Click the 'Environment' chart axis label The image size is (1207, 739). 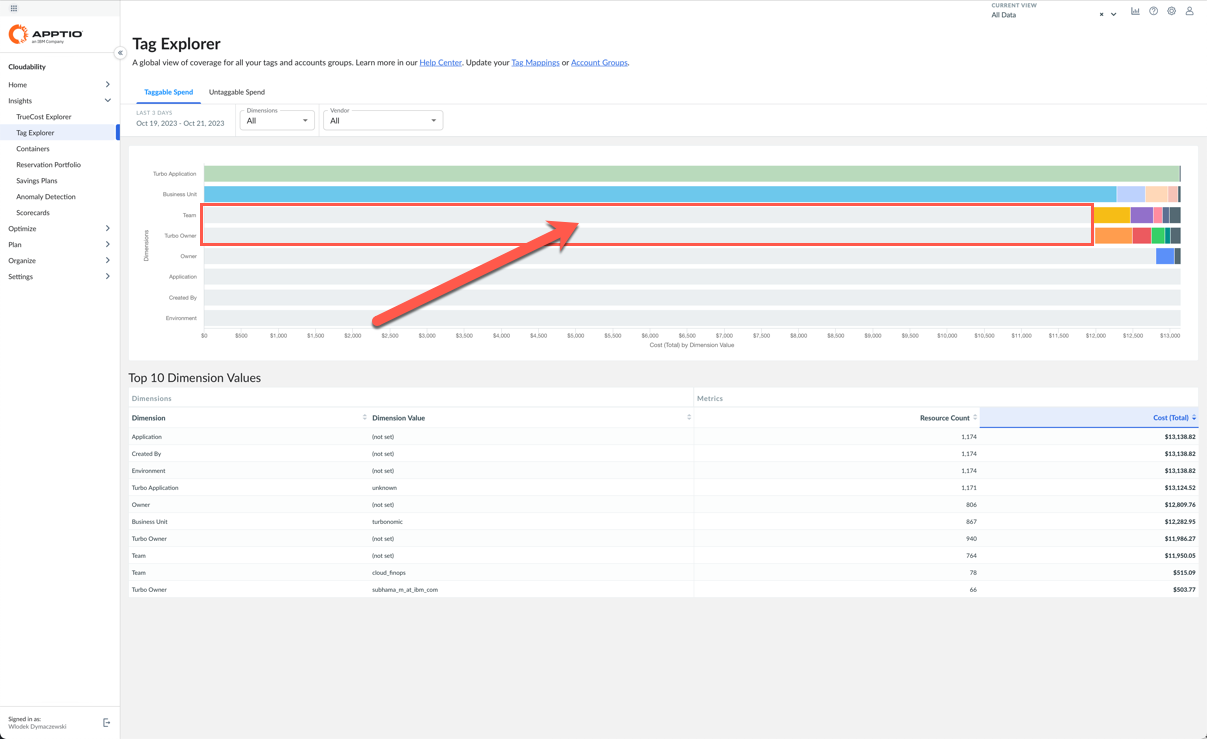181,318
